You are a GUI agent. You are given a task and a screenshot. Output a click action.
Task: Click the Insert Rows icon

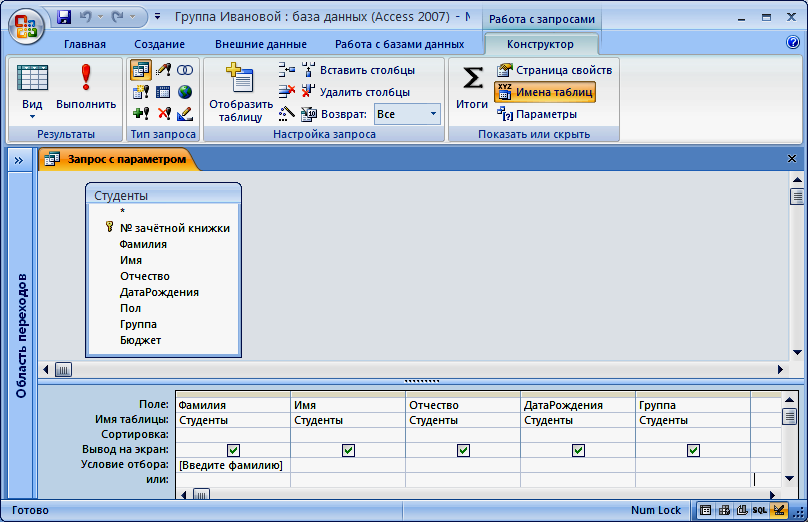tap(287, 70)
